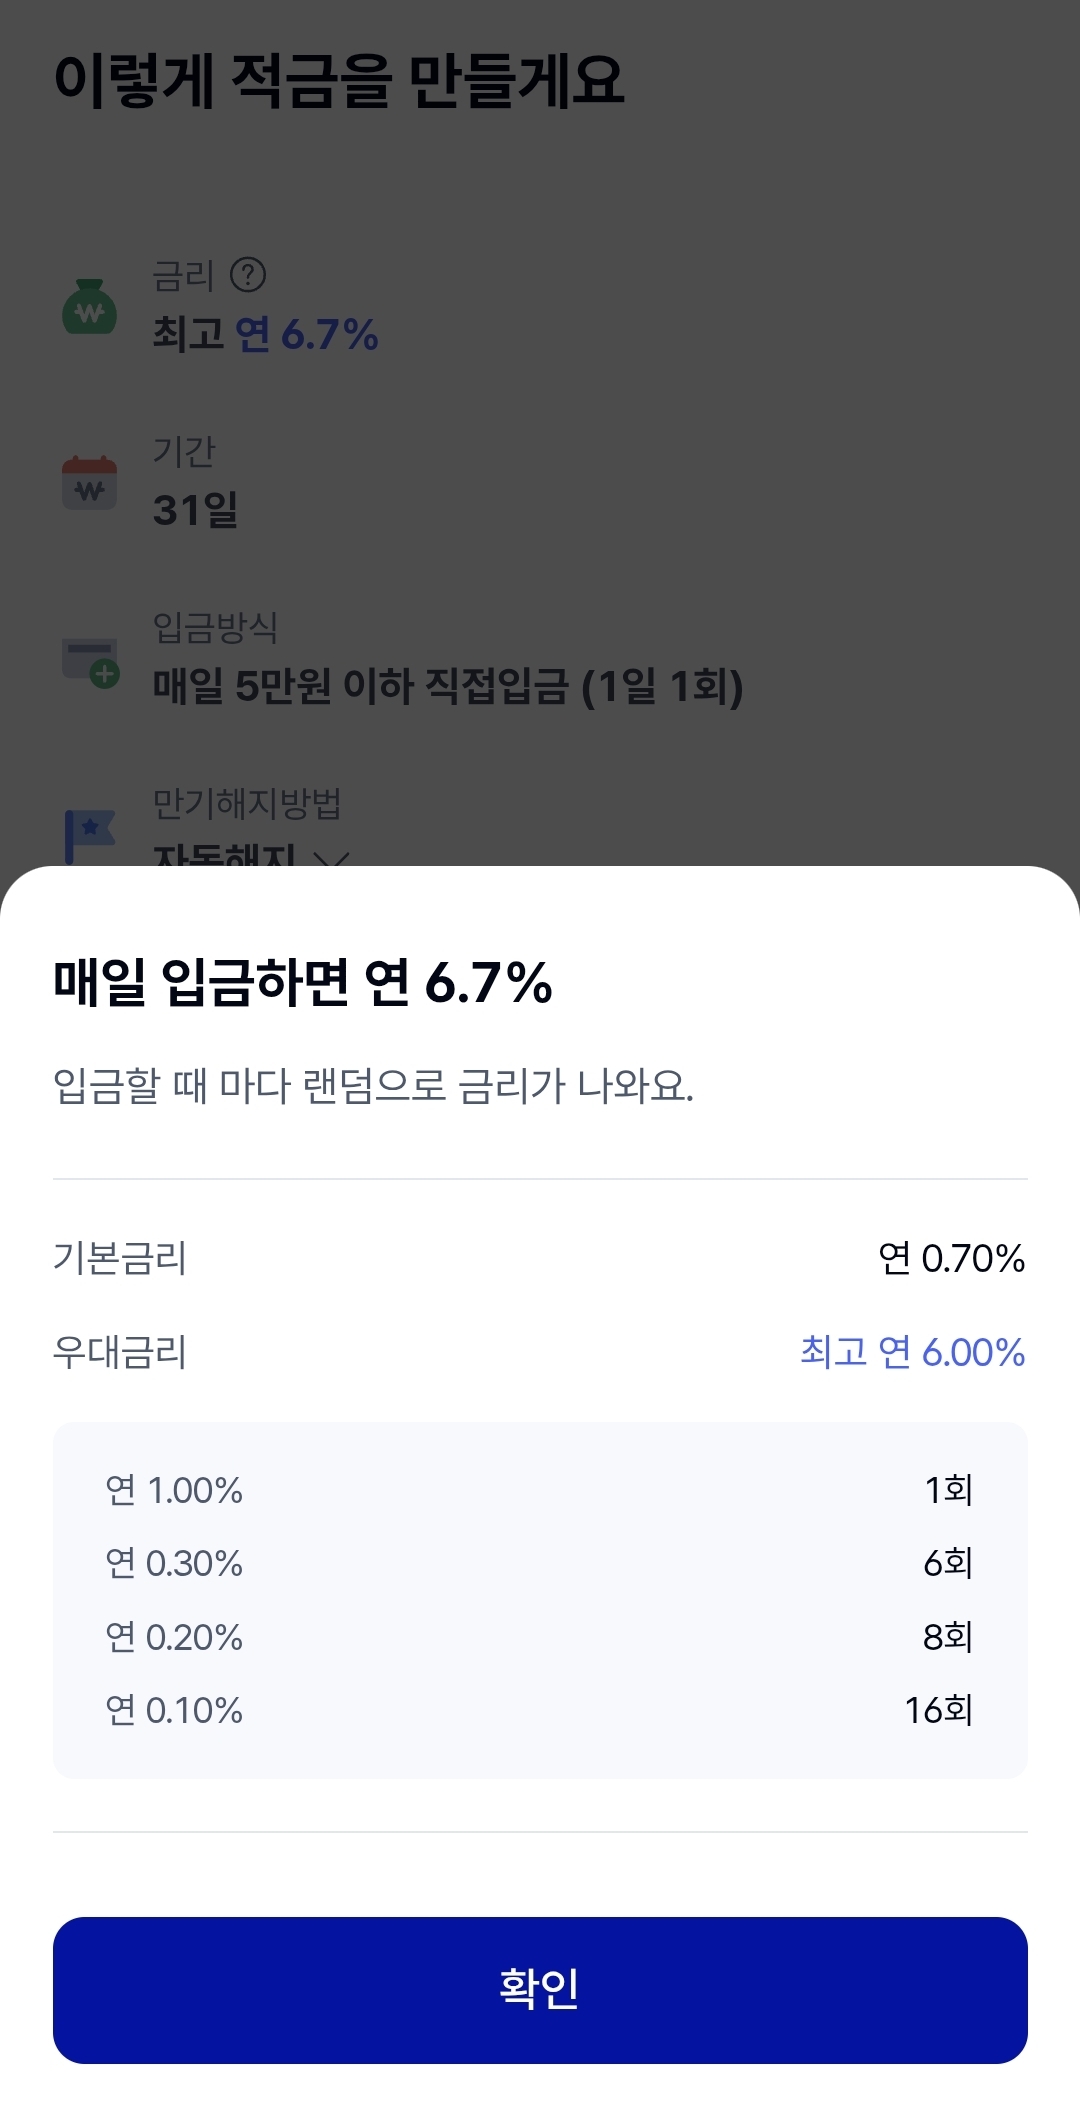
Task: Expand the 자동해지 dropdown chevron
Action: pyautogui.click(x=332, y=857)
